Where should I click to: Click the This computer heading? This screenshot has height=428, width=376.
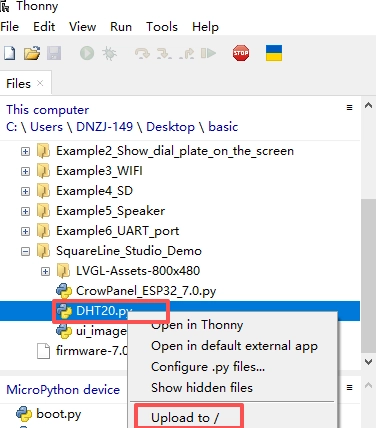48,110
